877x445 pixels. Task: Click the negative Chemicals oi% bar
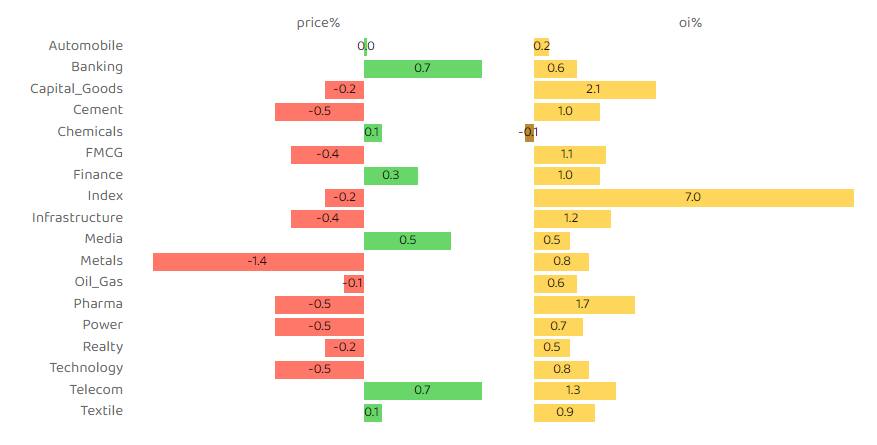[x=529, y=132]
